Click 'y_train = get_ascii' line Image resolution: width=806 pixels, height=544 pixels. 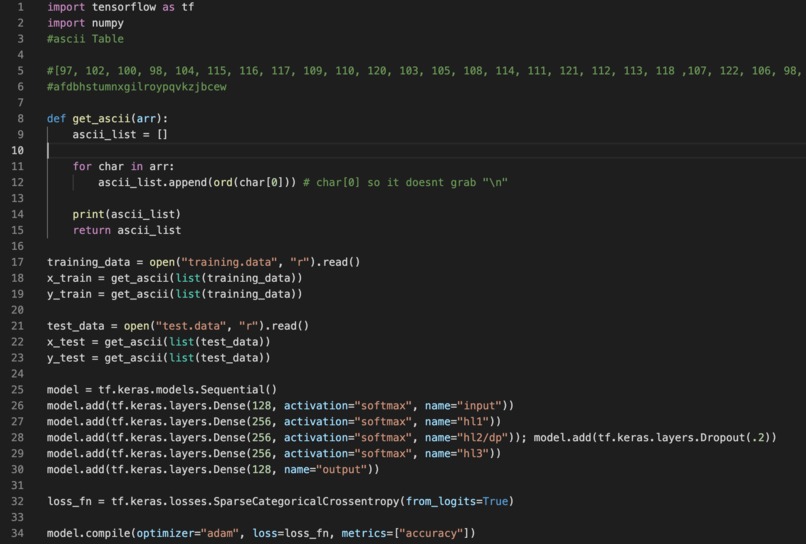tap(175, 294)
